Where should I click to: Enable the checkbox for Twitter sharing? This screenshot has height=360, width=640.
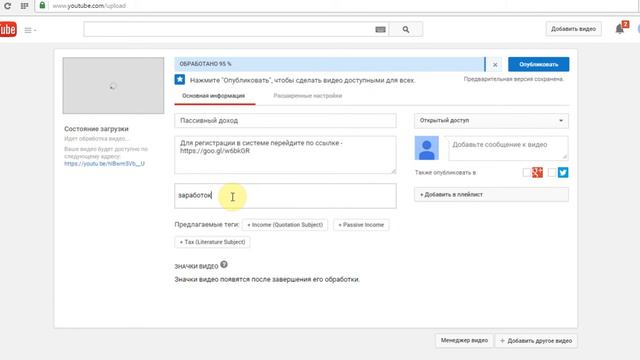[552, 173]
